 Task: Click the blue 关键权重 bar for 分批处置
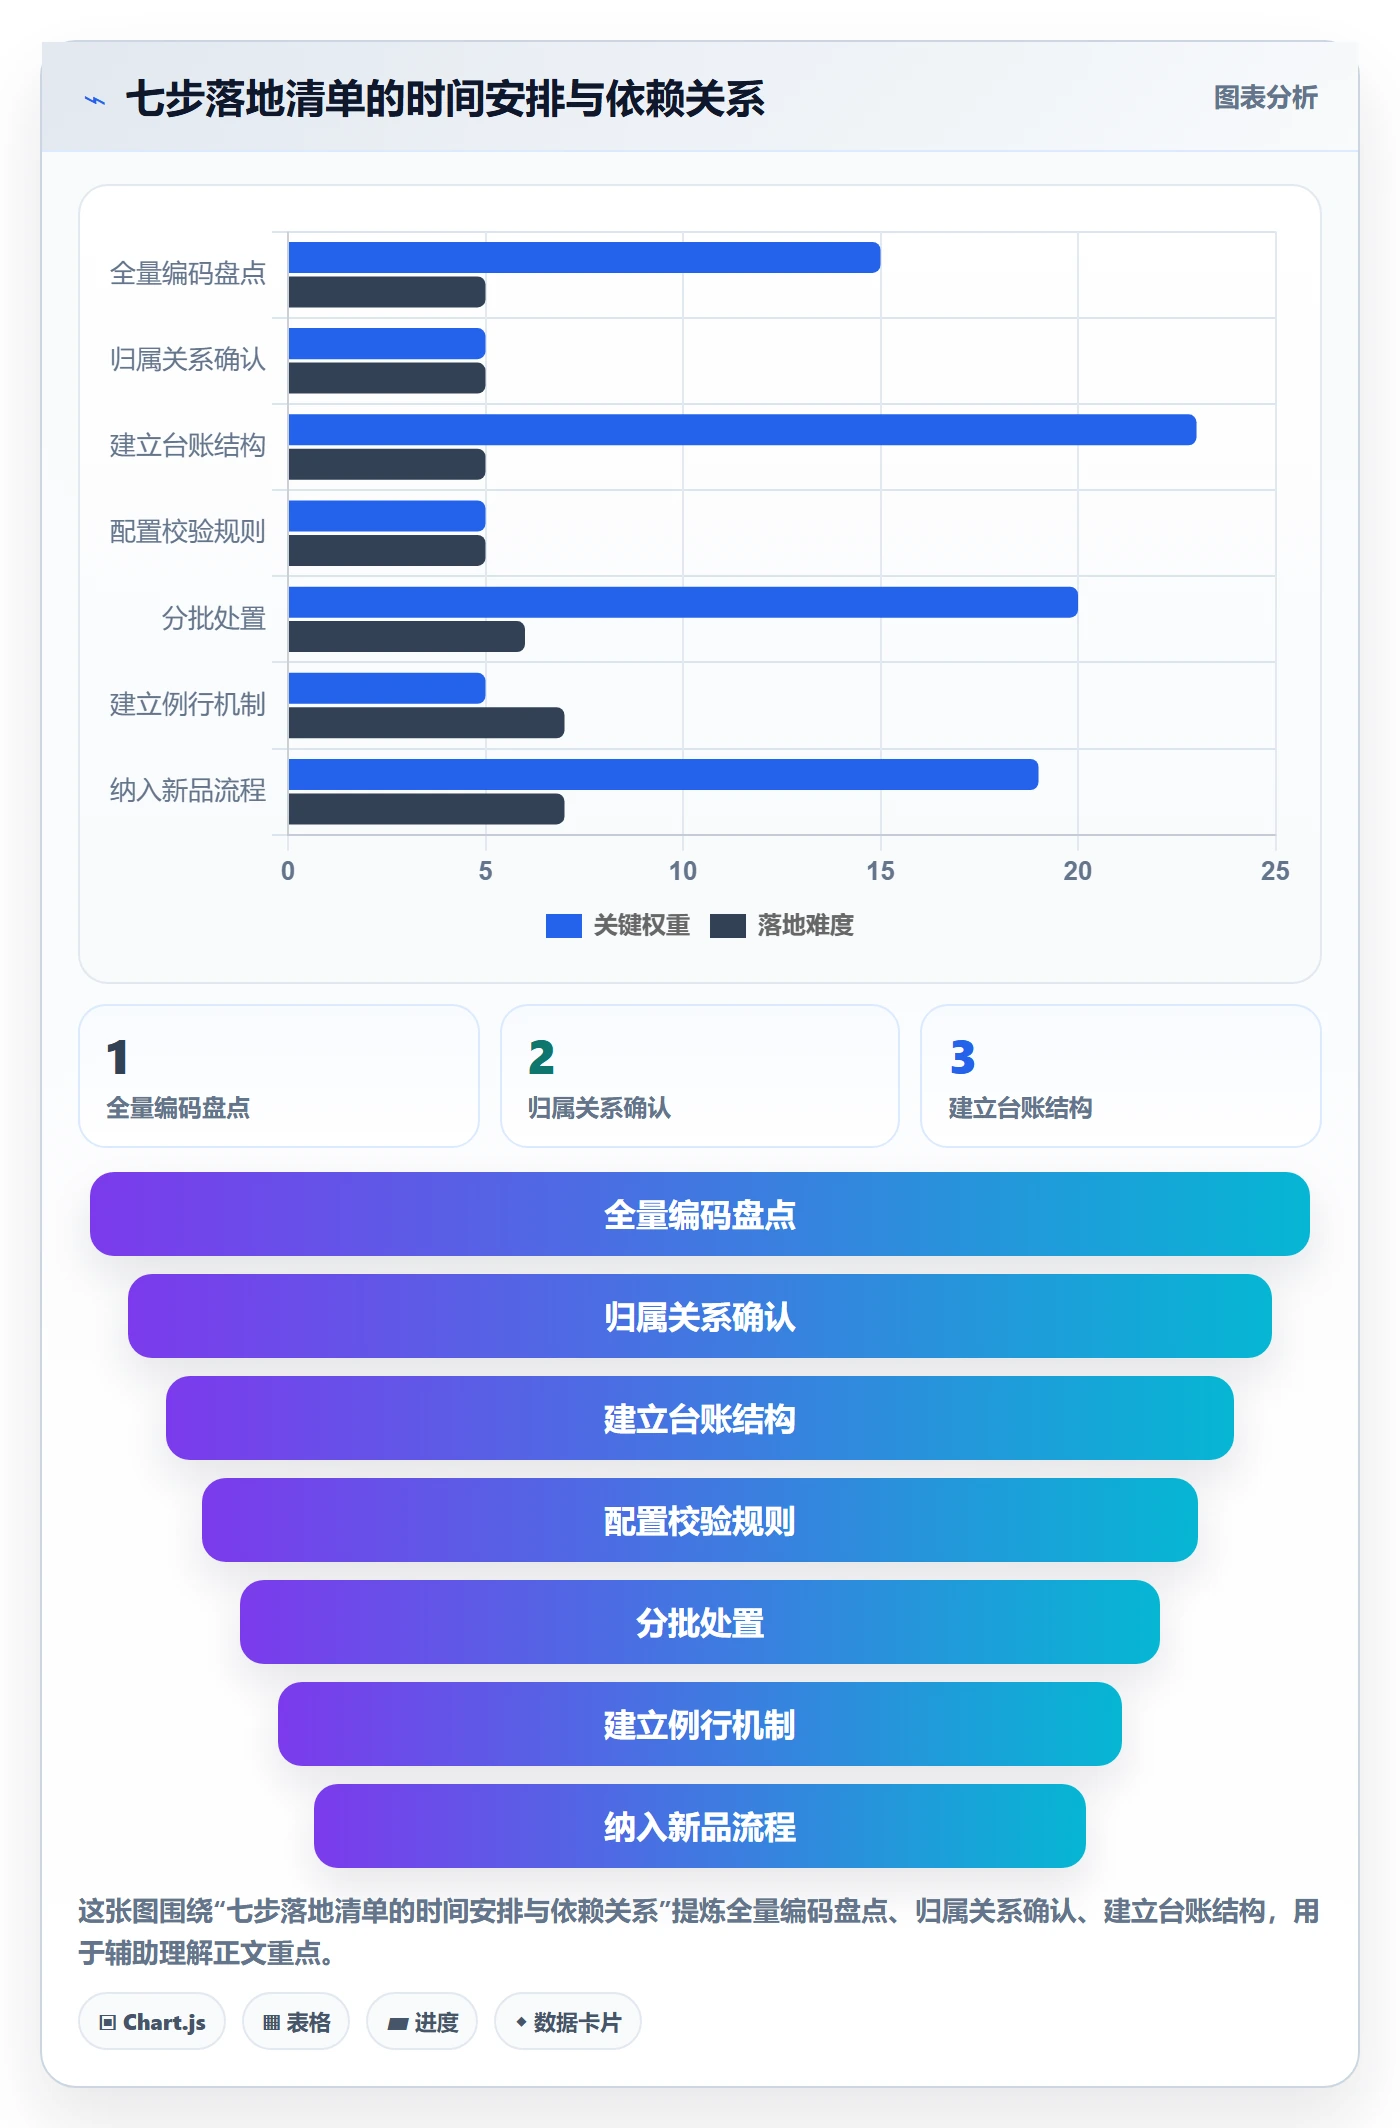click(x=683, y=602)
